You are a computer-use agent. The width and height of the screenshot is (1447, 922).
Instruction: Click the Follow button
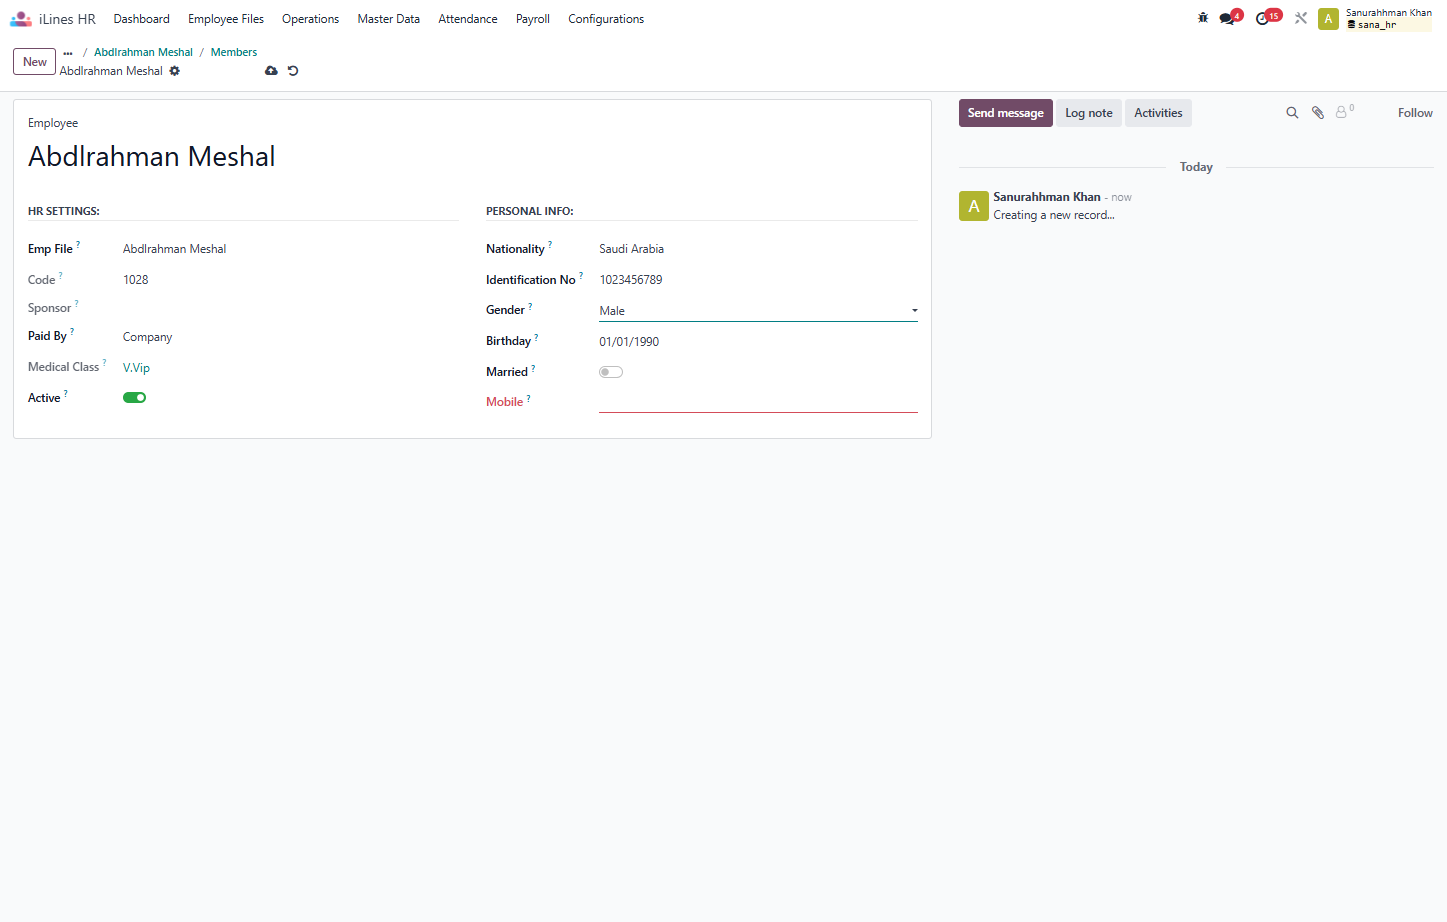click(1415, 113)
